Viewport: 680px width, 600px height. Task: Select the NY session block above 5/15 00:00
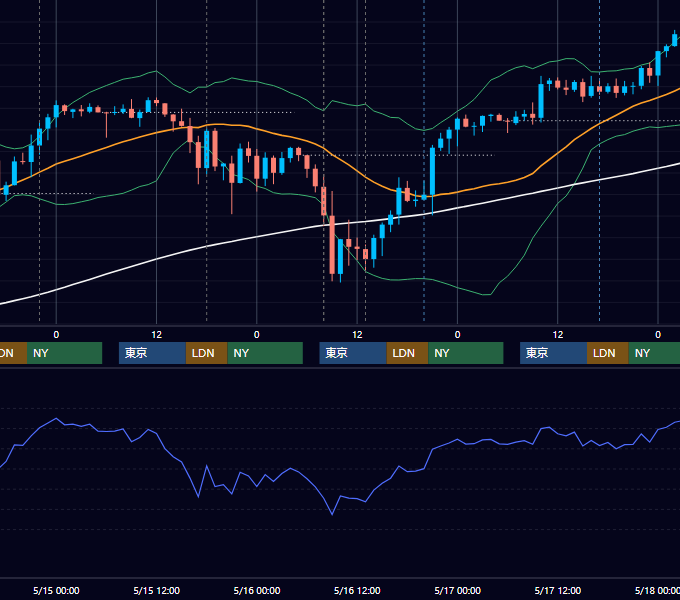[x=64, y=353]
